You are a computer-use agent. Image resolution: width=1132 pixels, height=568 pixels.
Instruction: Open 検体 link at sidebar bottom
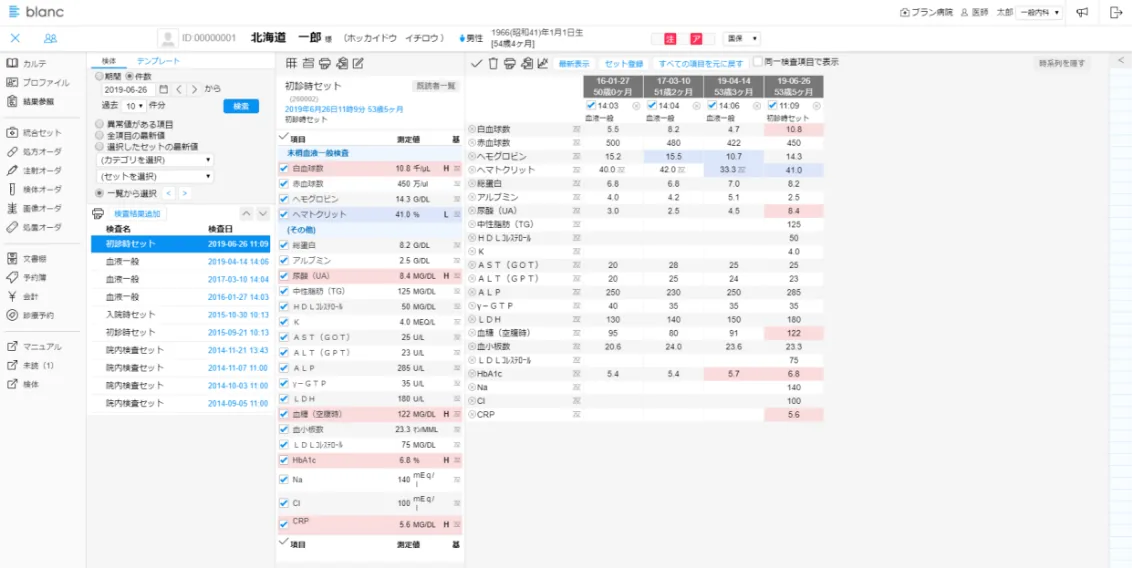(23, 384)
